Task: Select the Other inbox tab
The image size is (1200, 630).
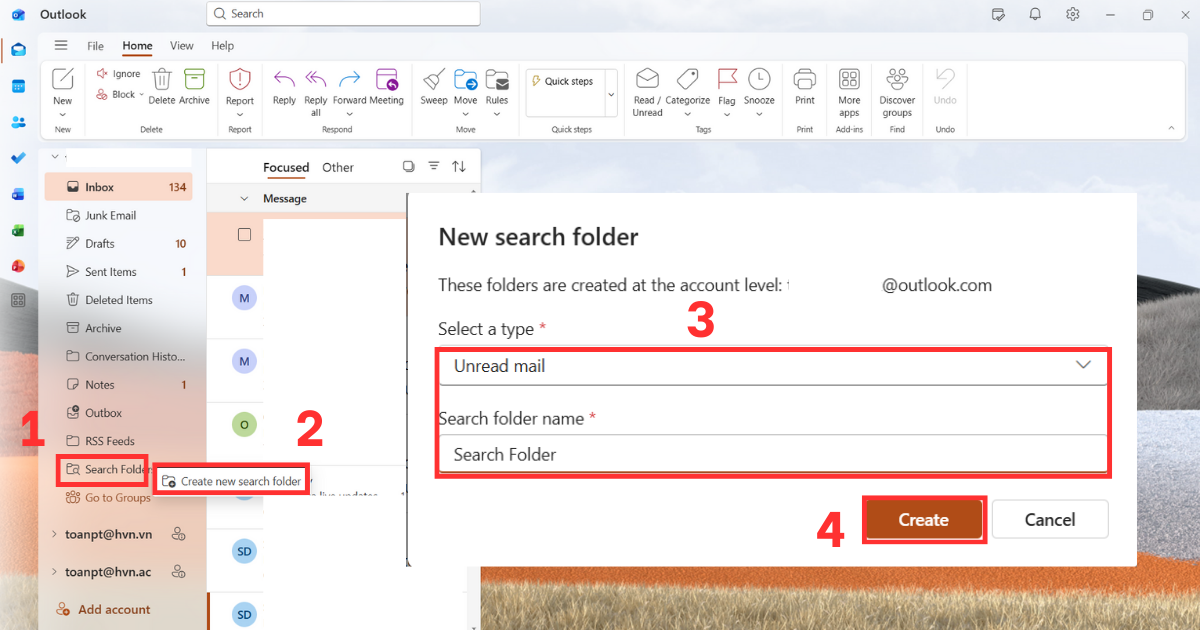Action: (337, 167)
